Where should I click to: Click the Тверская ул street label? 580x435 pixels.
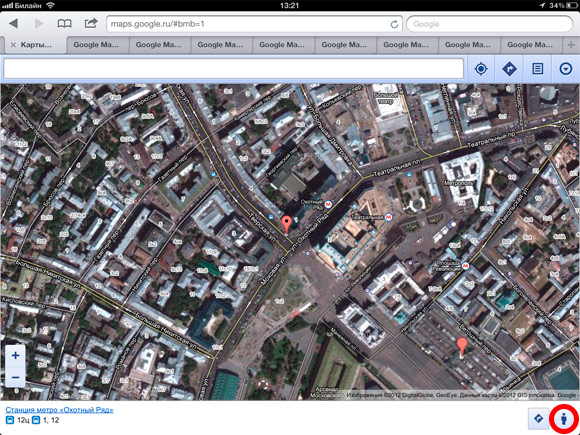[262, 228]
